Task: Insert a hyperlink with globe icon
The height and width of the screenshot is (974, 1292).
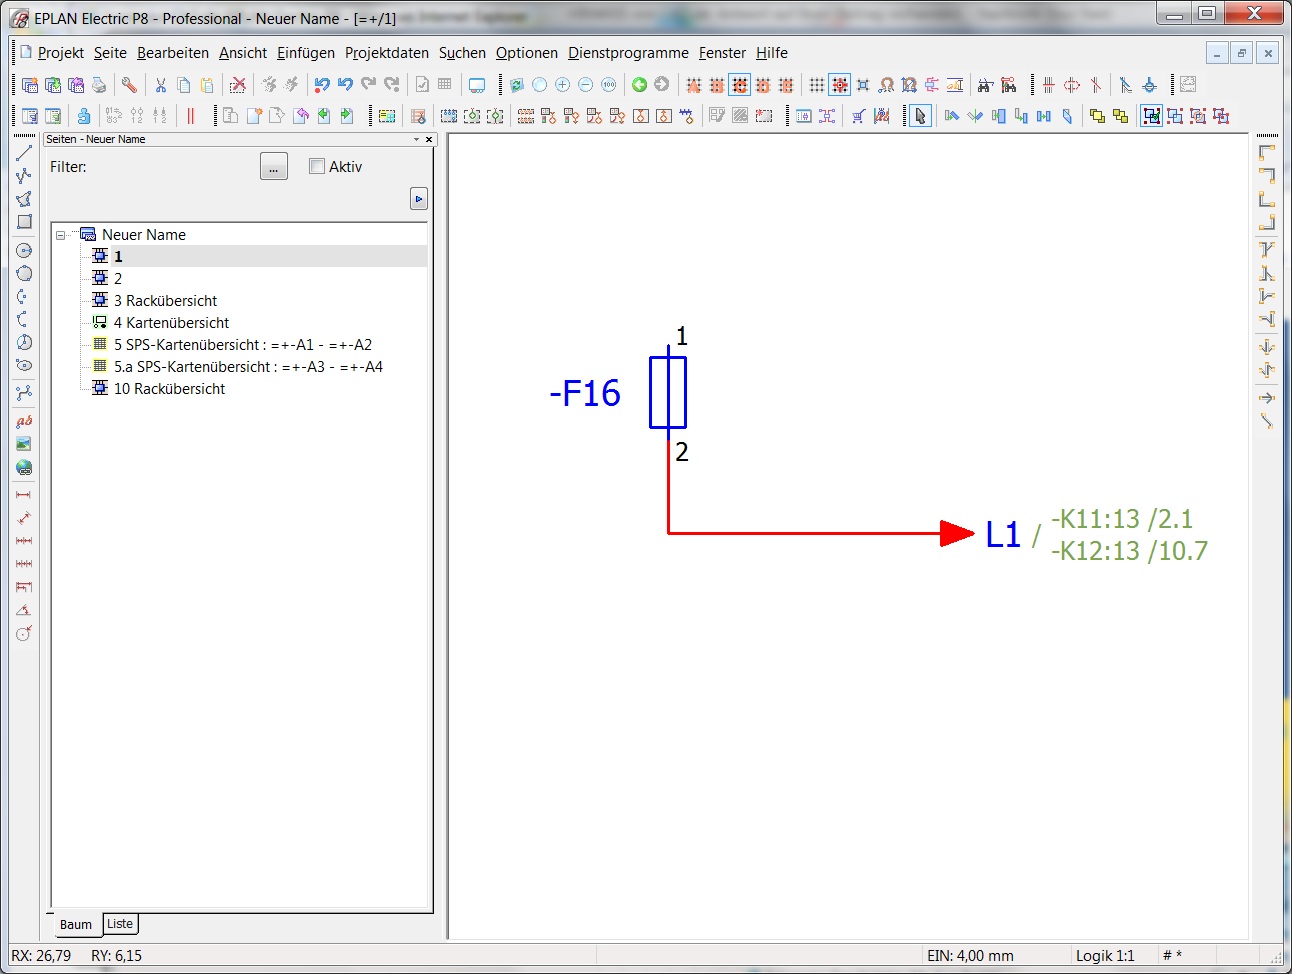Action: (24, 467)
